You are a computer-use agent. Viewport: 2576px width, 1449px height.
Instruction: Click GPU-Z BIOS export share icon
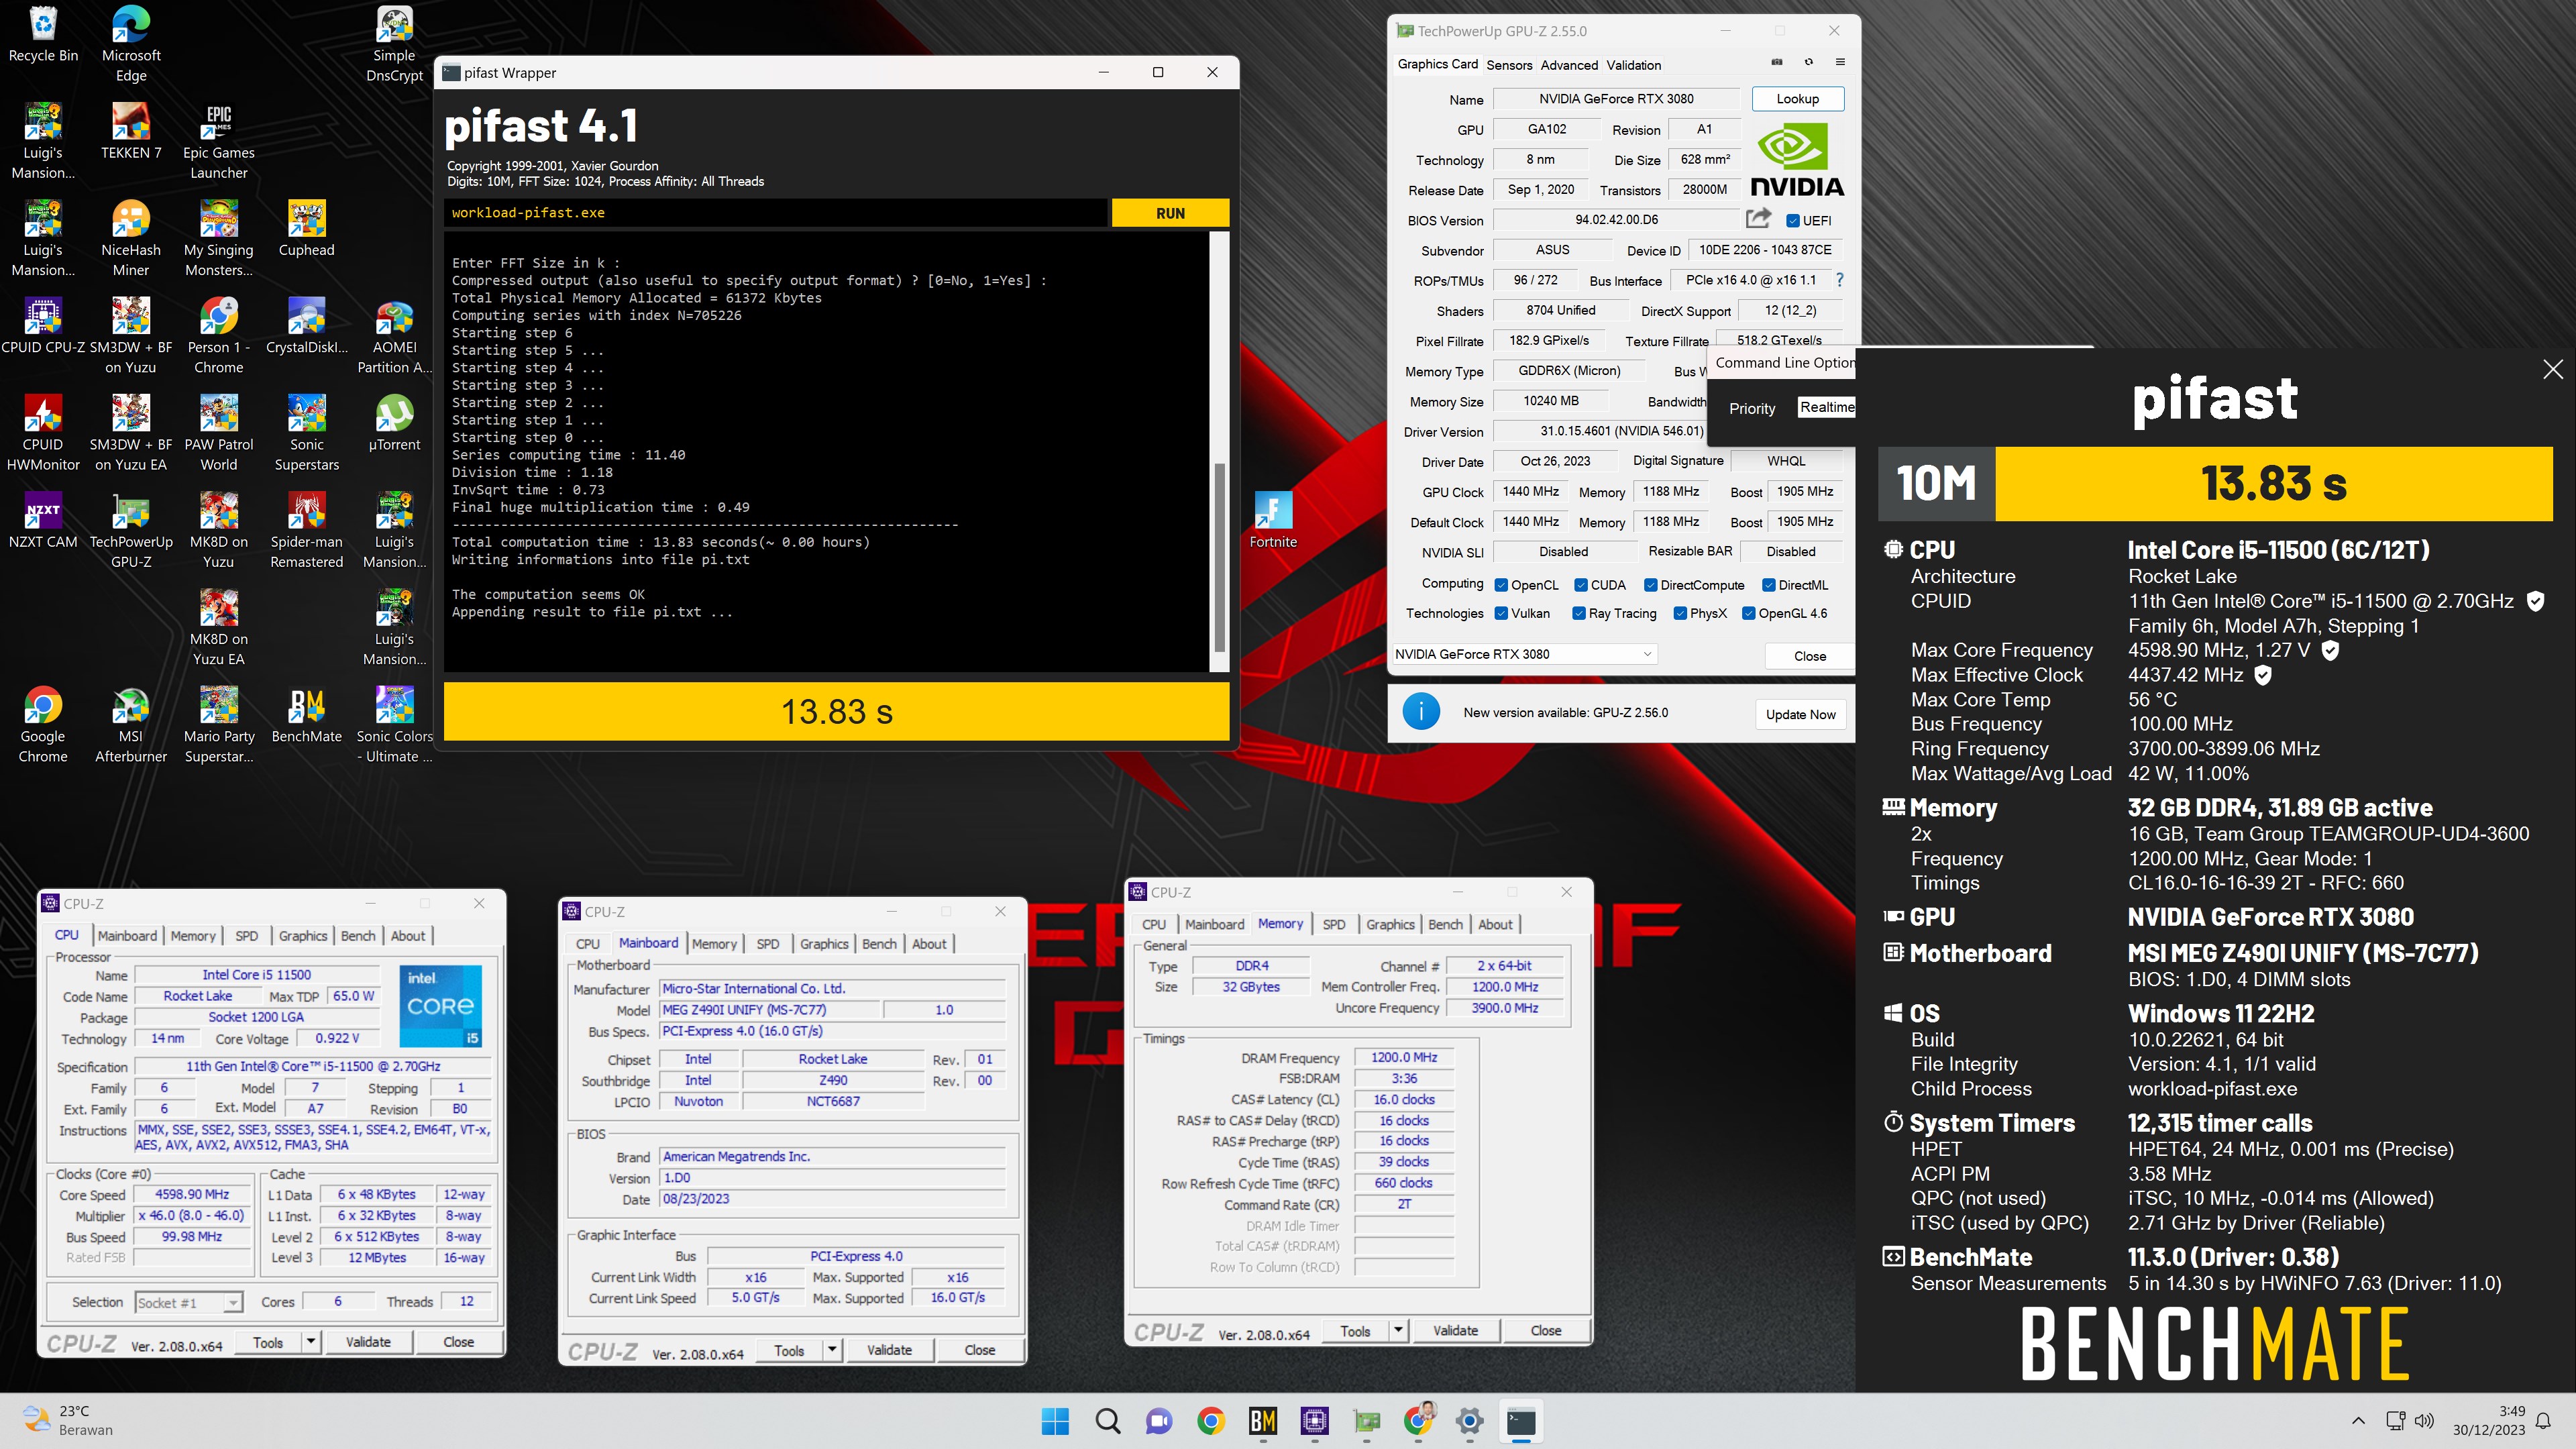click(x=1758, y=218)
